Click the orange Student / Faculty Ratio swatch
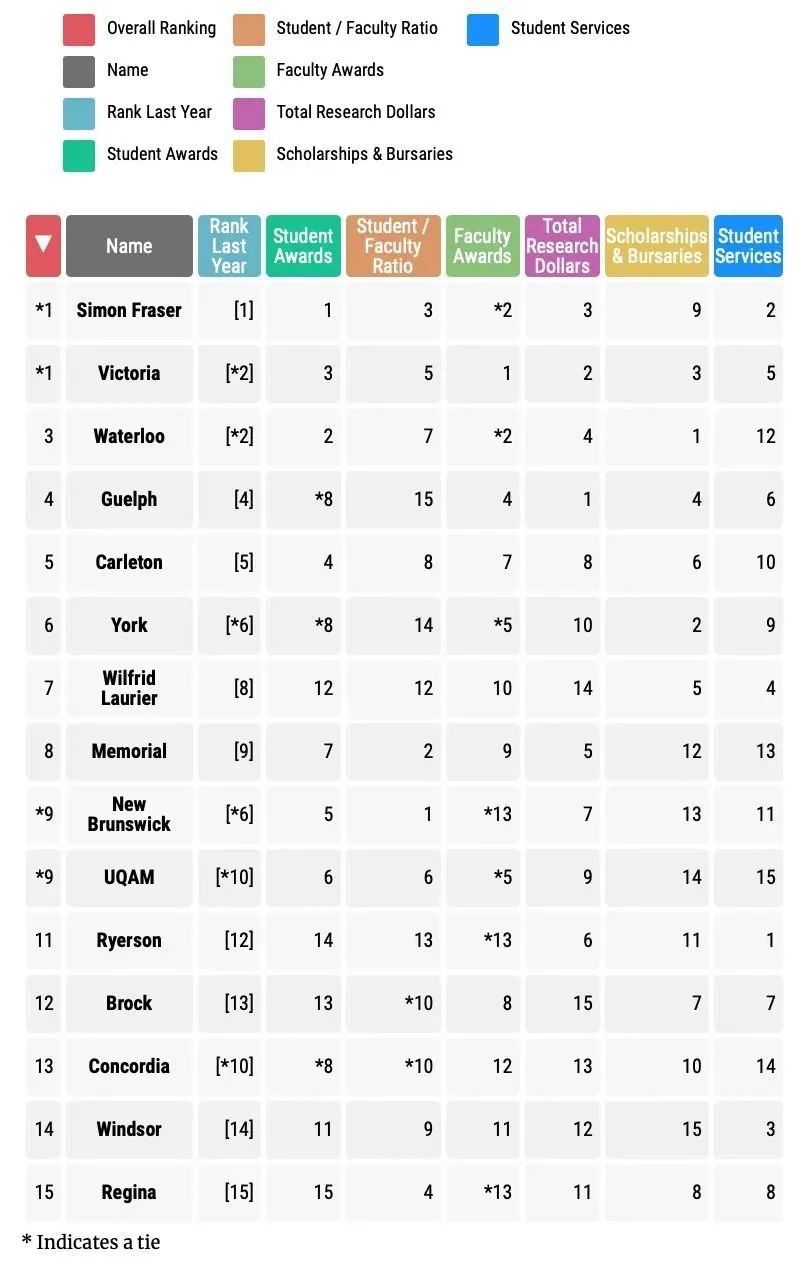This screenshot has height=1264, width=804. coord(249,30)
